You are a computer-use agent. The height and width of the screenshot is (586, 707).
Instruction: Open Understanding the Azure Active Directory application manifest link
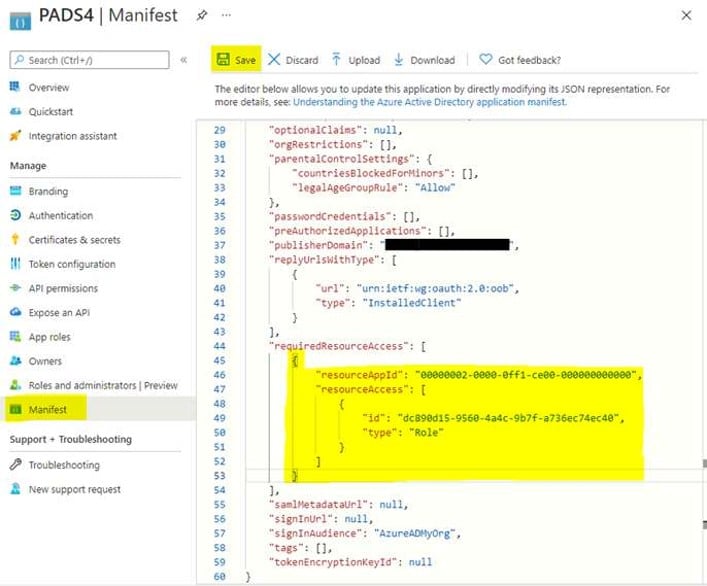coord(430,102)
